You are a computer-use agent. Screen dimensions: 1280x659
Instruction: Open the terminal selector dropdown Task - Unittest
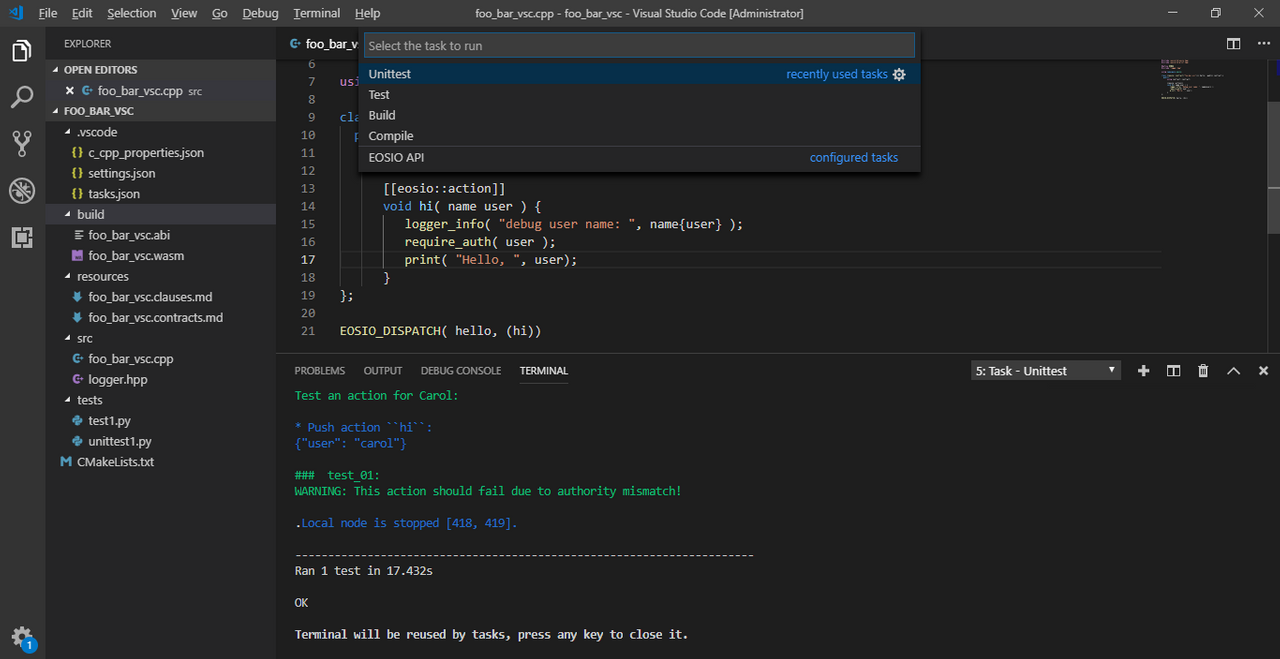click(x=1045, y=371)
